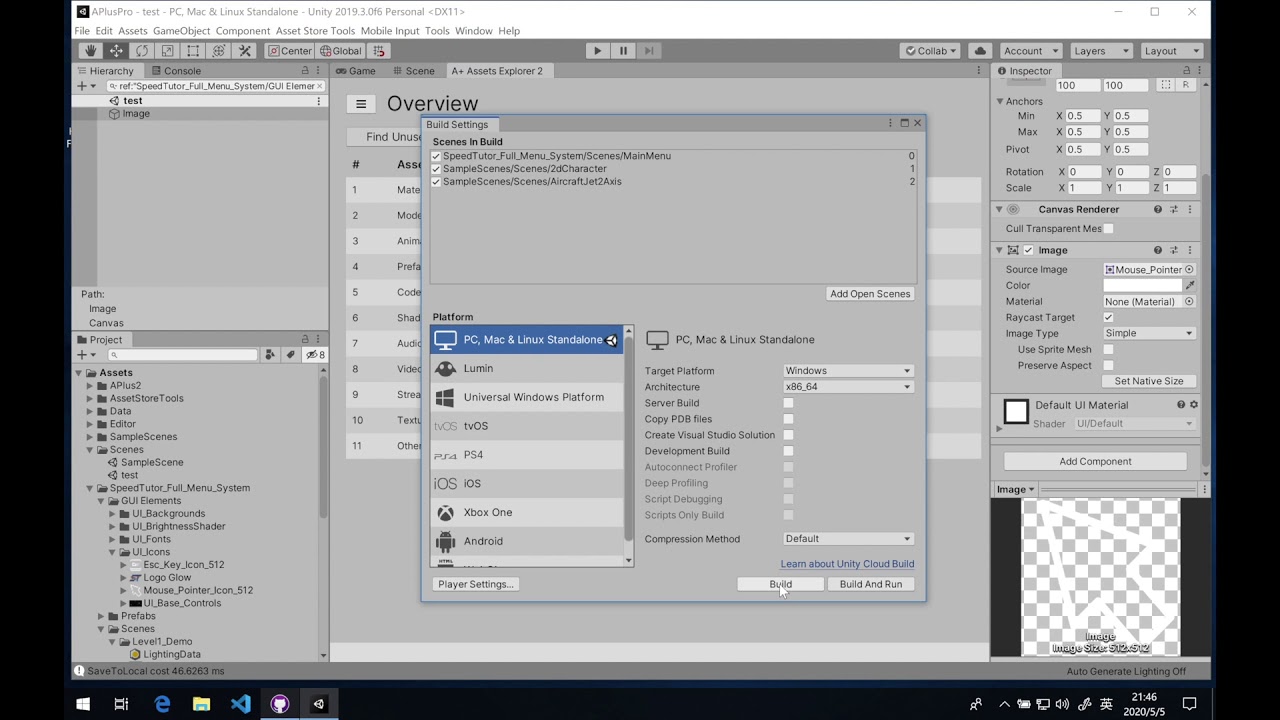
Task: Open the GameObject menu
Action: coord(181,31)
